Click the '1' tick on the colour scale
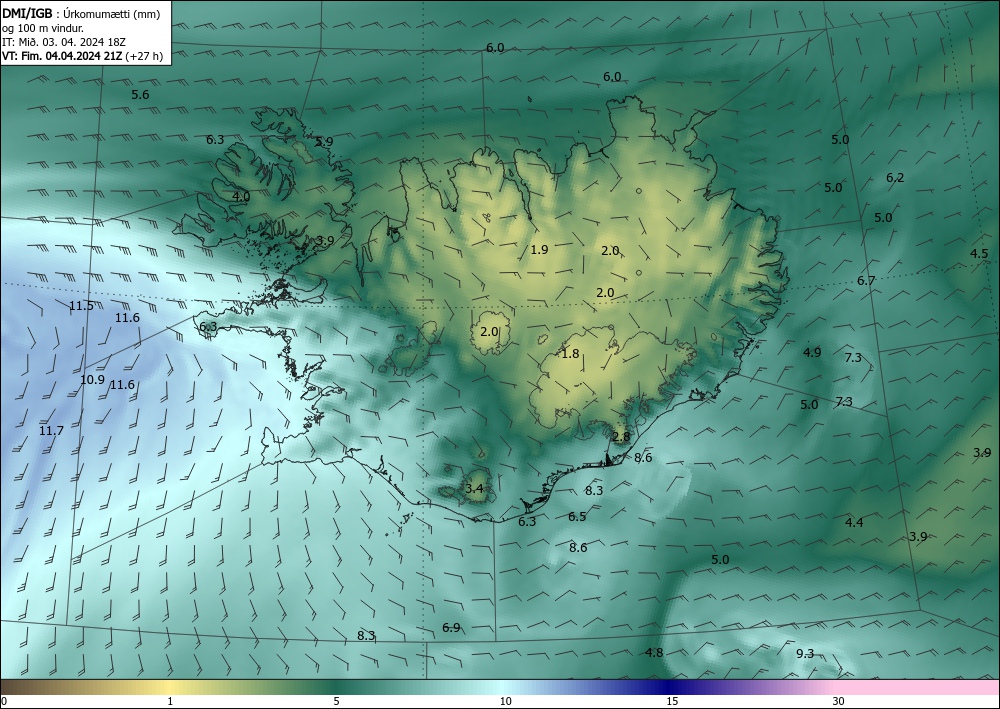Viewport: 1000px width, 709px height. point(170,702)
